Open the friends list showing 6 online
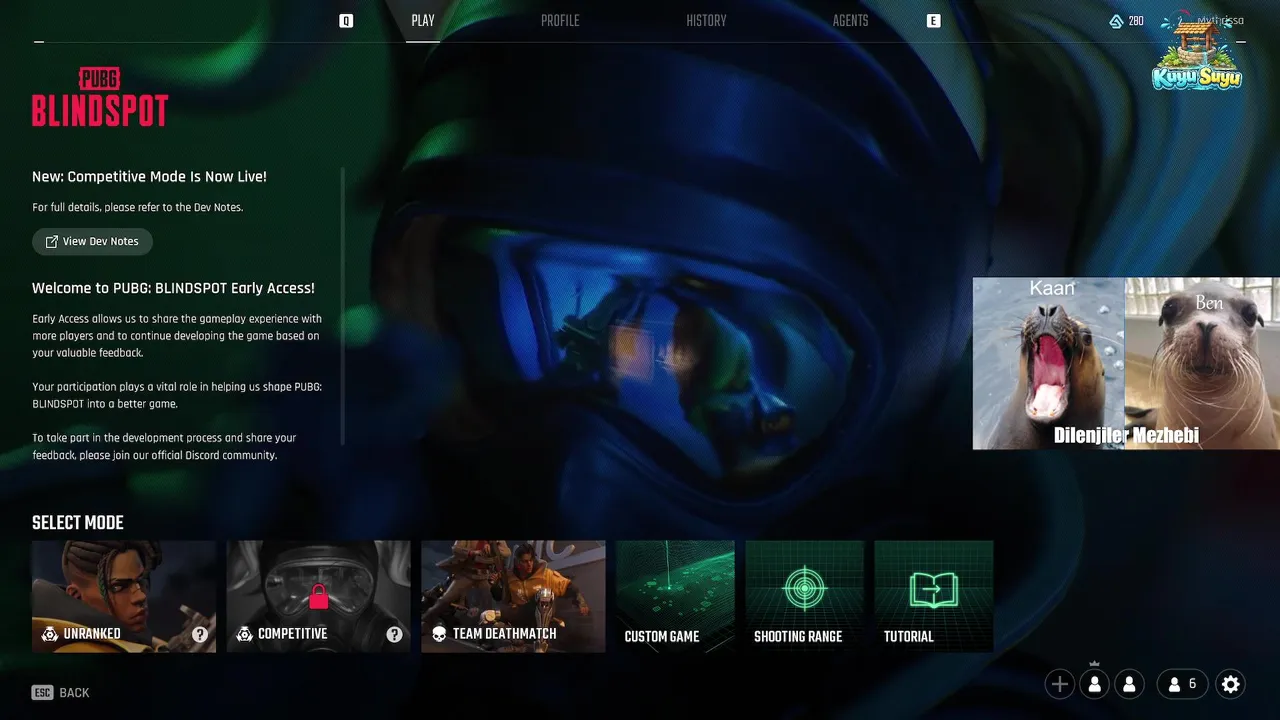This screenshot has width=1280, height=720. [x=1182, y=684]
